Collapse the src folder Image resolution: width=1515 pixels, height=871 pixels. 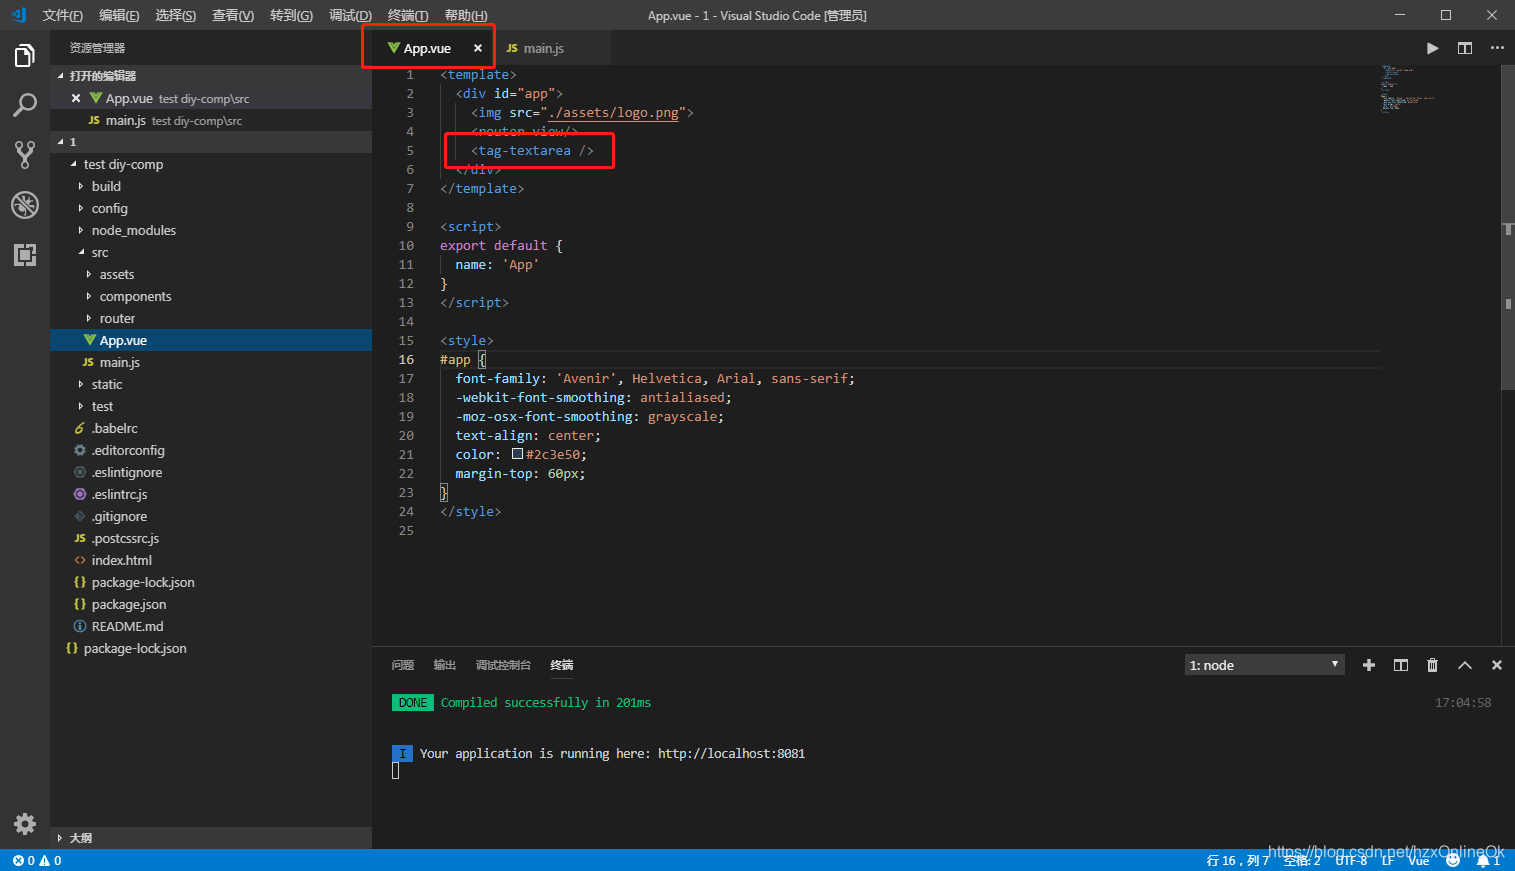tap(211, 252)
